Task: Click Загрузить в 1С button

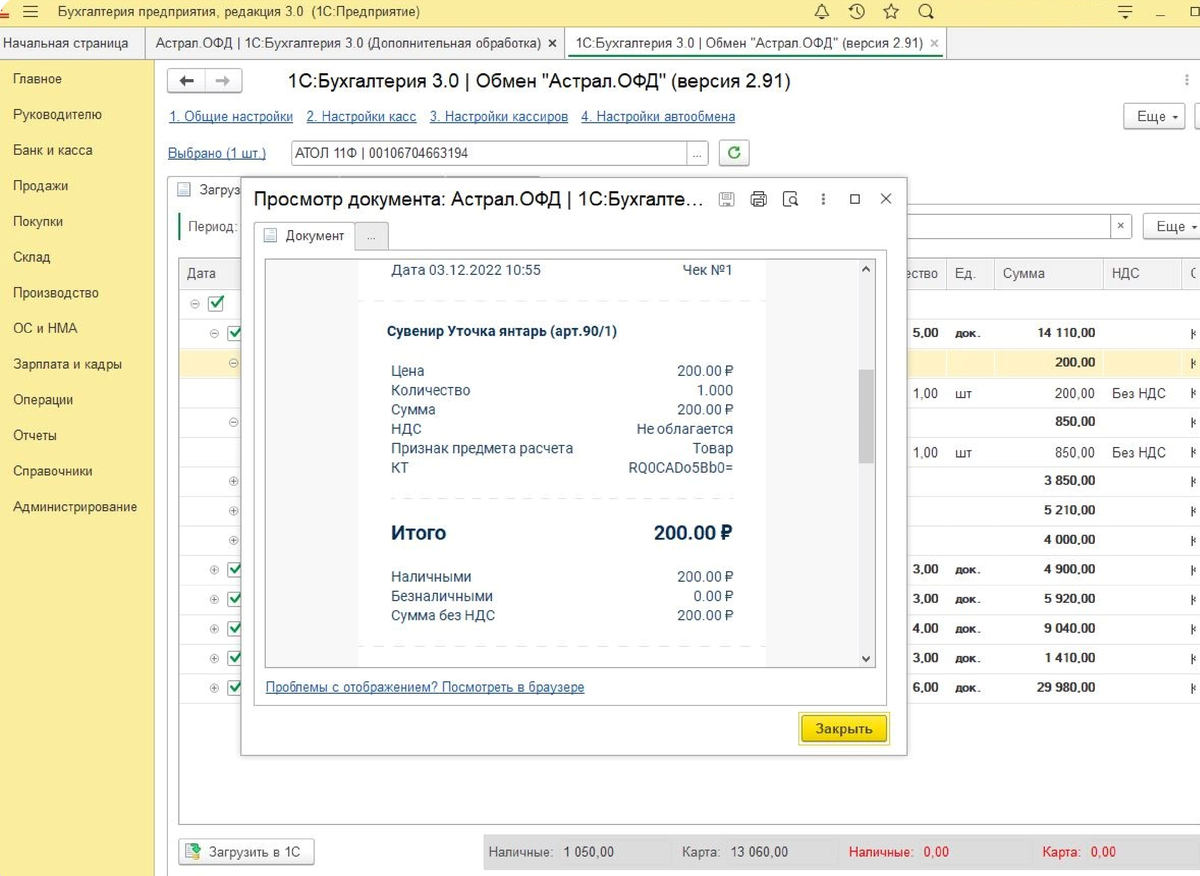Action: (247, 852)
